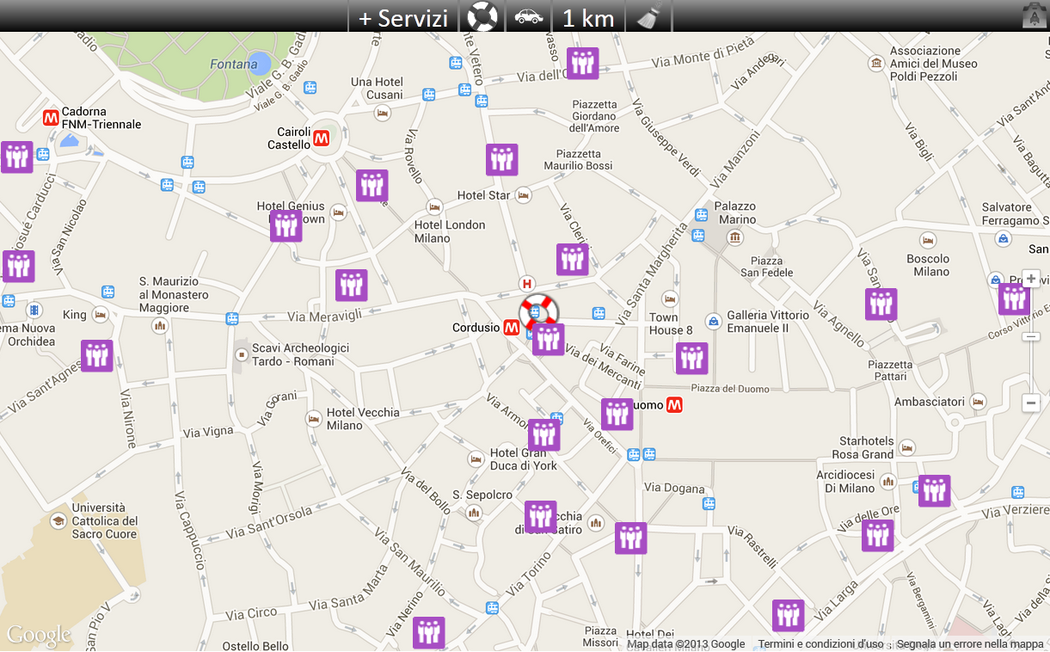Click the Palazzo Marino museum icon
1050x652 pixels.
pyautogui.click(x=735, y=237)
